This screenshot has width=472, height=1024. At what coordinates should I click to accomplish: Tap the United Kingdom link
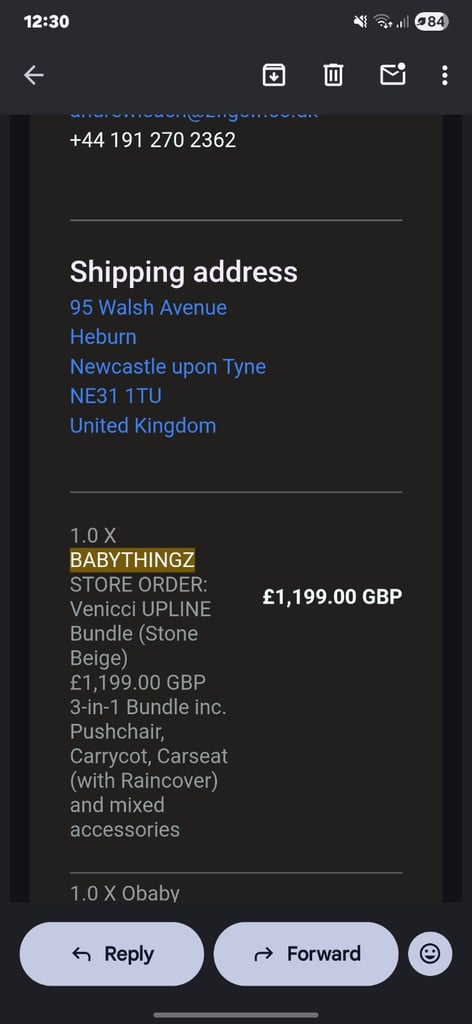pos(143,426)
